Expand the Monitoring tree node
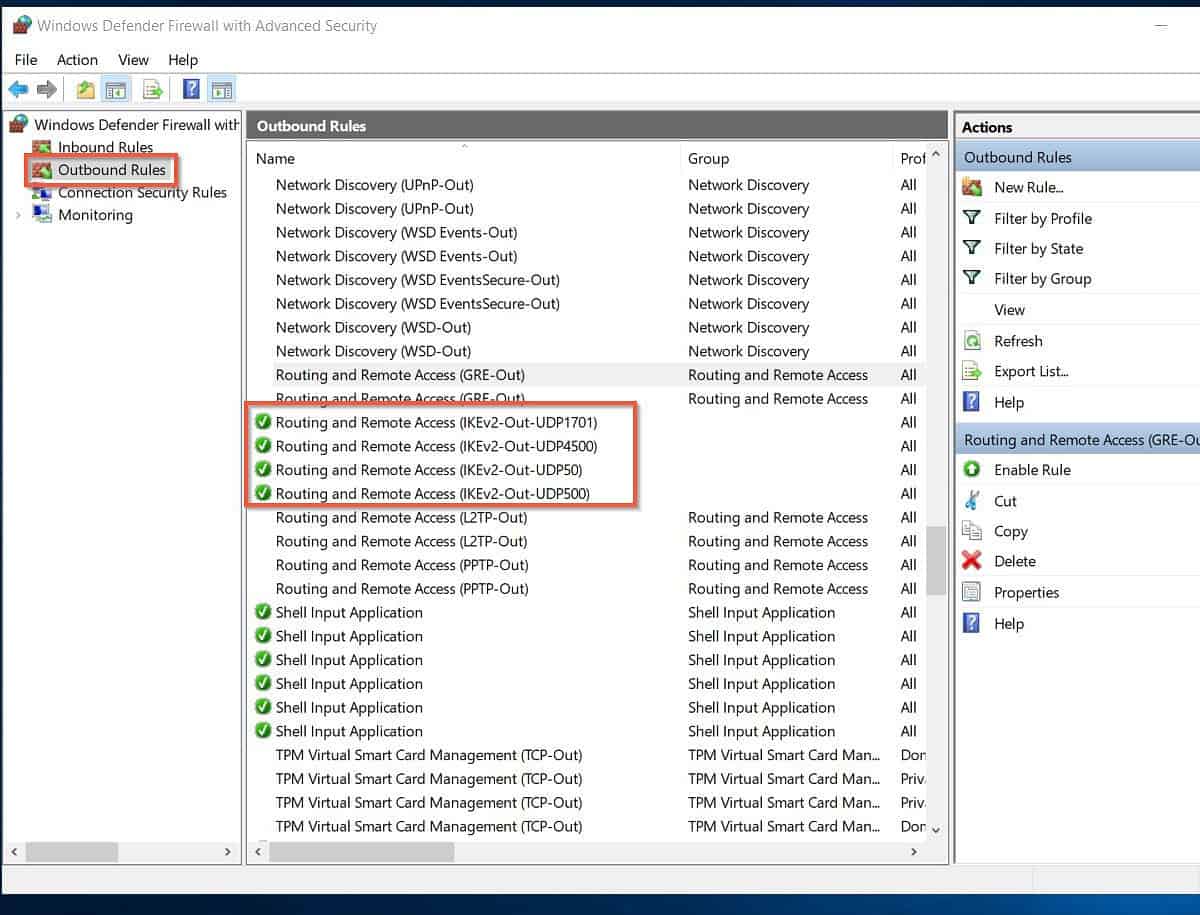 click(18, 215)
